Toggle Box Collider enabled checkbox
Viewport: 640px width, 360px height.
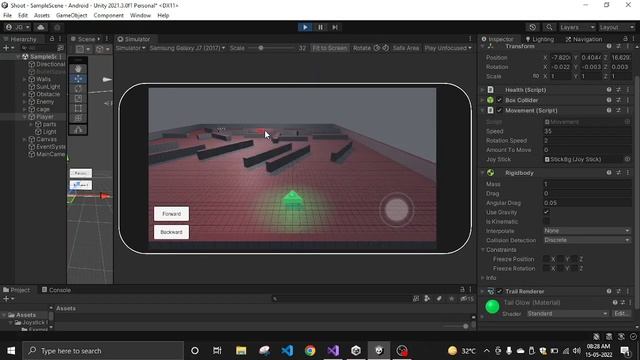click(499, 100)
